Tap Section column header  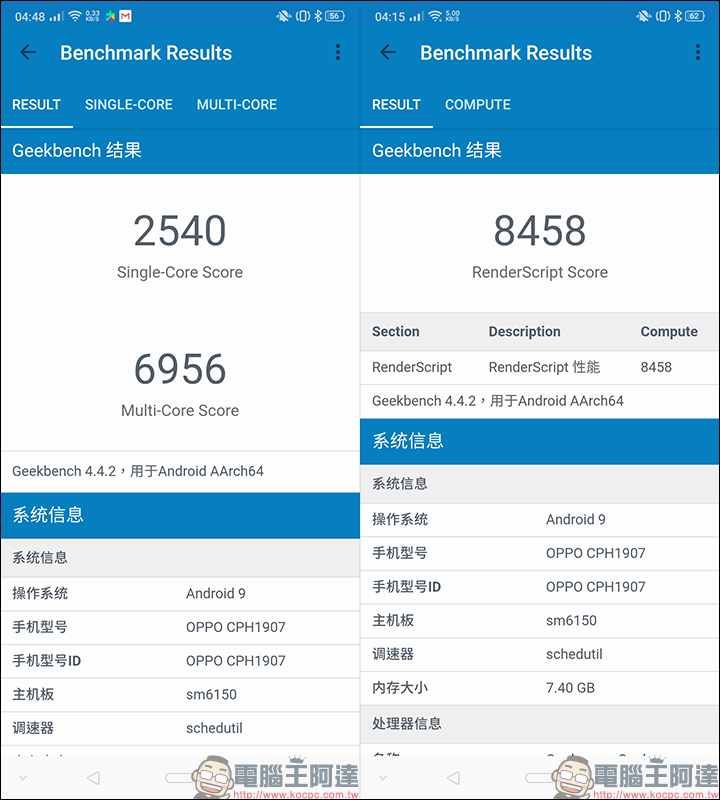point(395,332)
